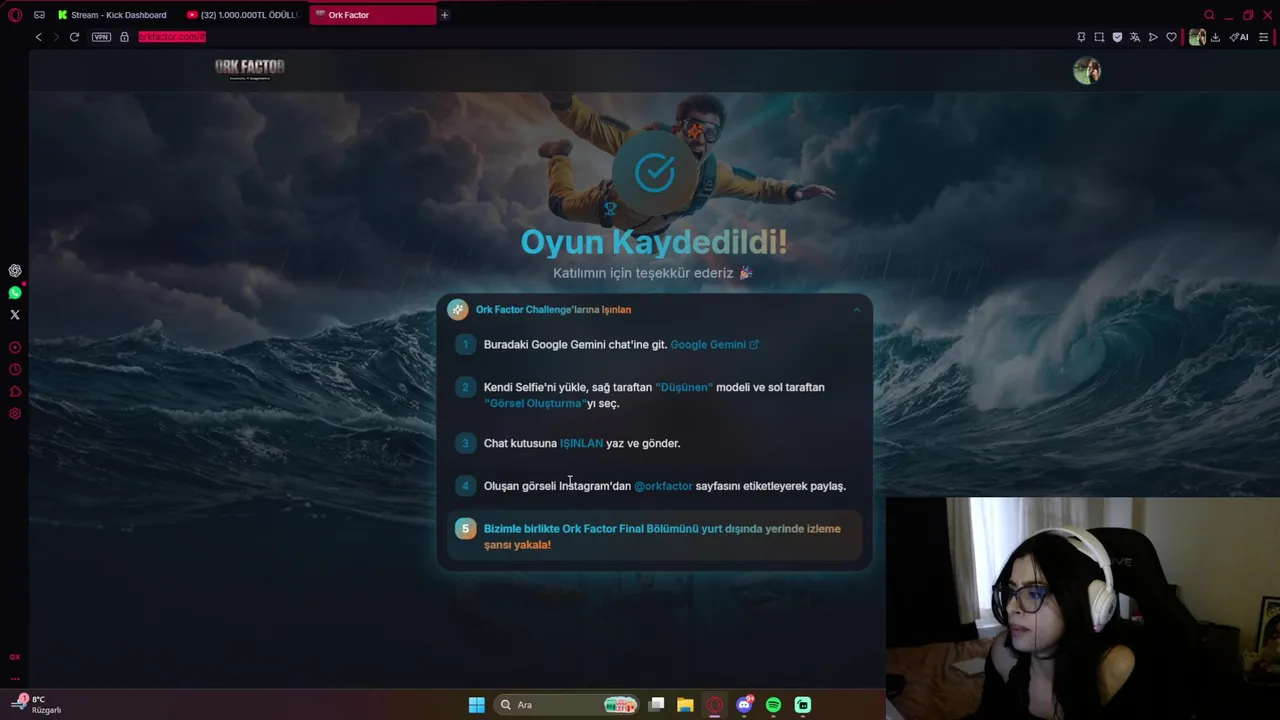
Task: Open the sidebar three-dots more menu
Action: click(15, 678)
